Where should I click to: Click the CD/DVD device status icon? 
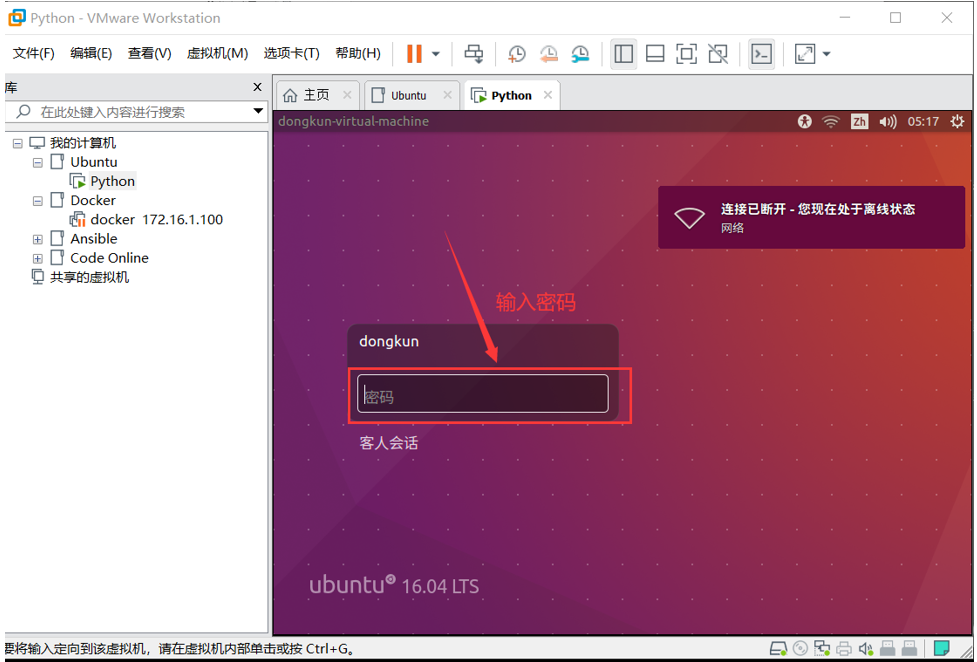coord(800,648)
